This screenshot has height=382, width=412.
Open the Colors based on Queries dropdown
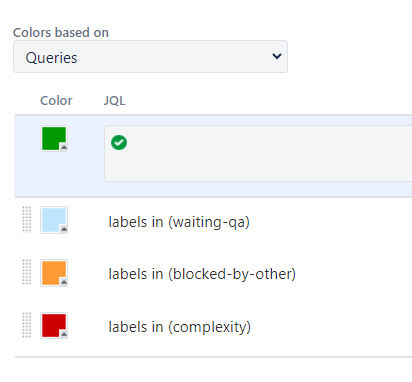coord(150,57)
